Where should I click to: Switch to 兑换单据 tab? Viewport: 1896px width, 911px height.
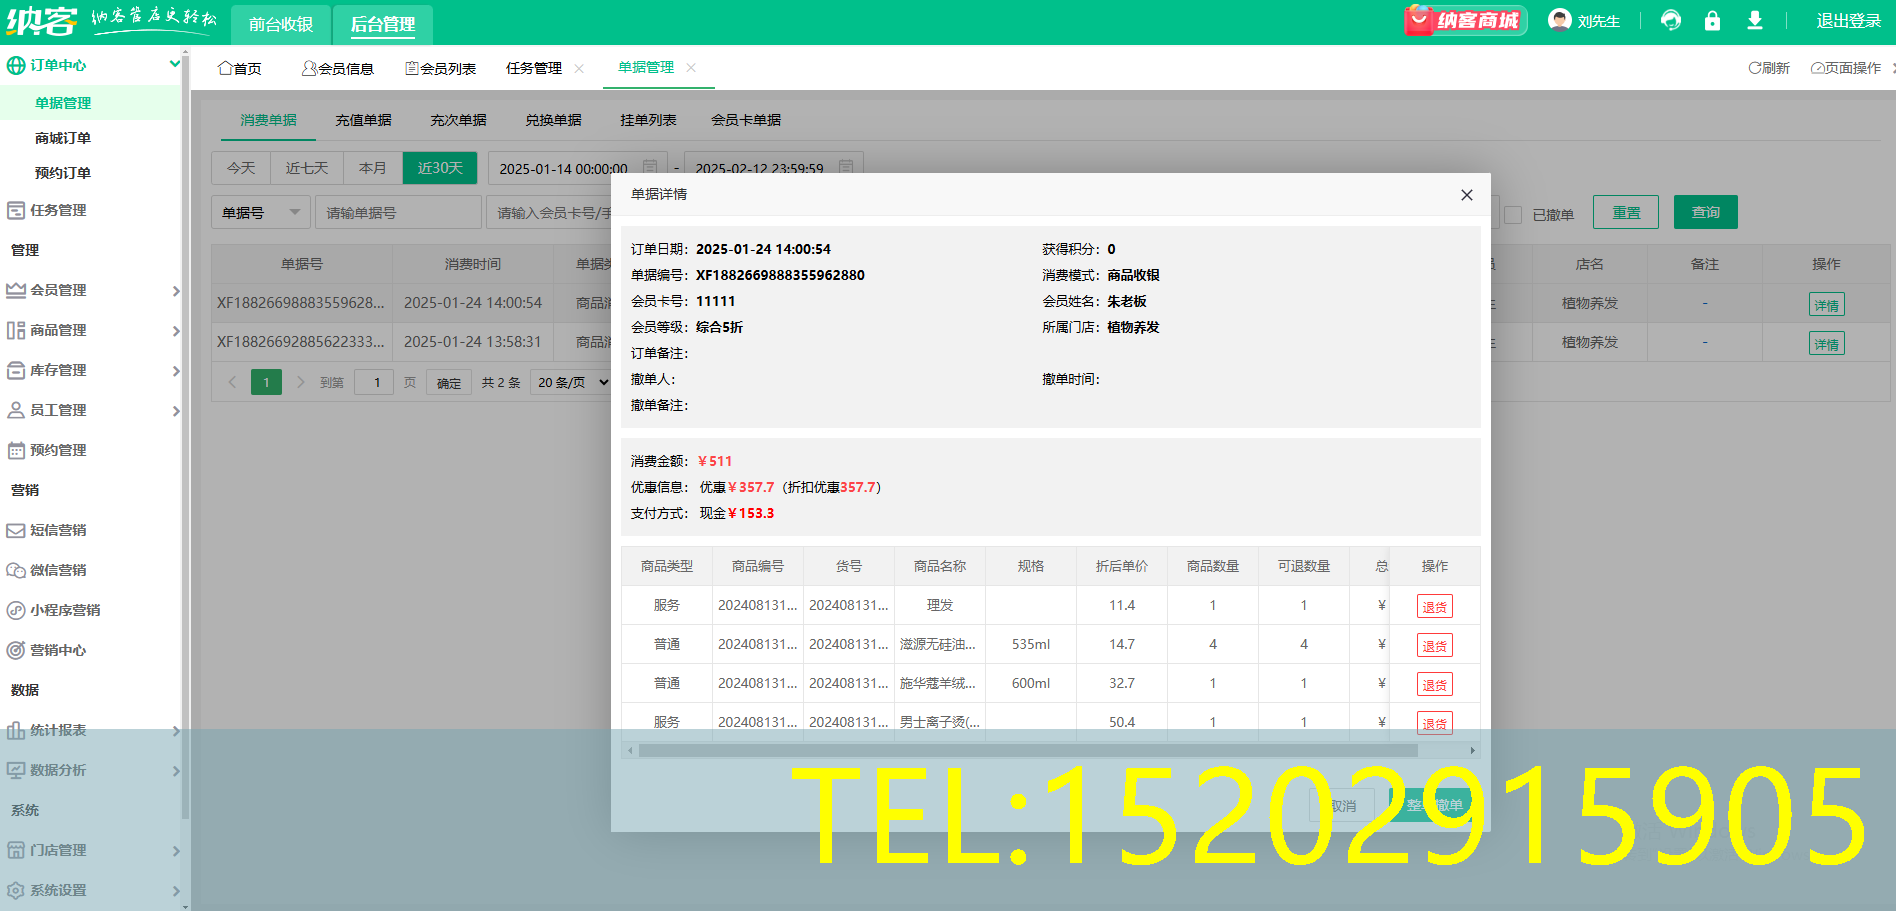point(553,120)
